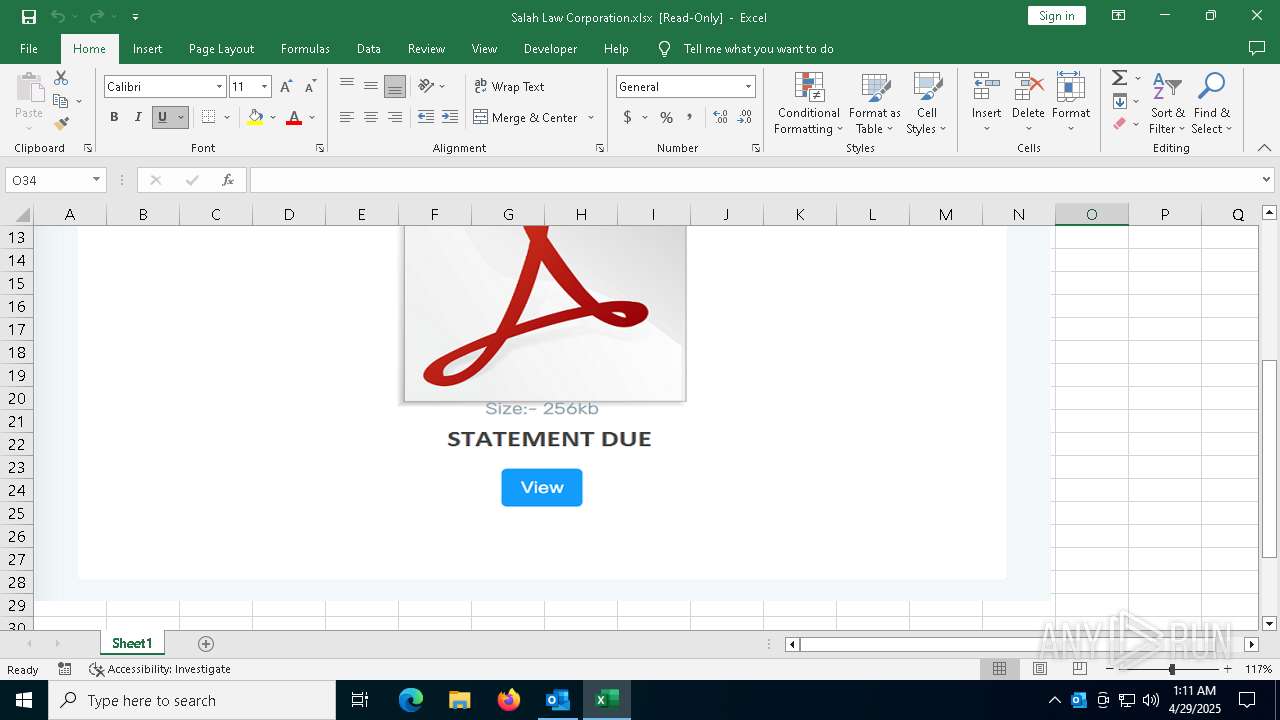
Task: Expand the General number format dropdown
Action: [747, 87]
